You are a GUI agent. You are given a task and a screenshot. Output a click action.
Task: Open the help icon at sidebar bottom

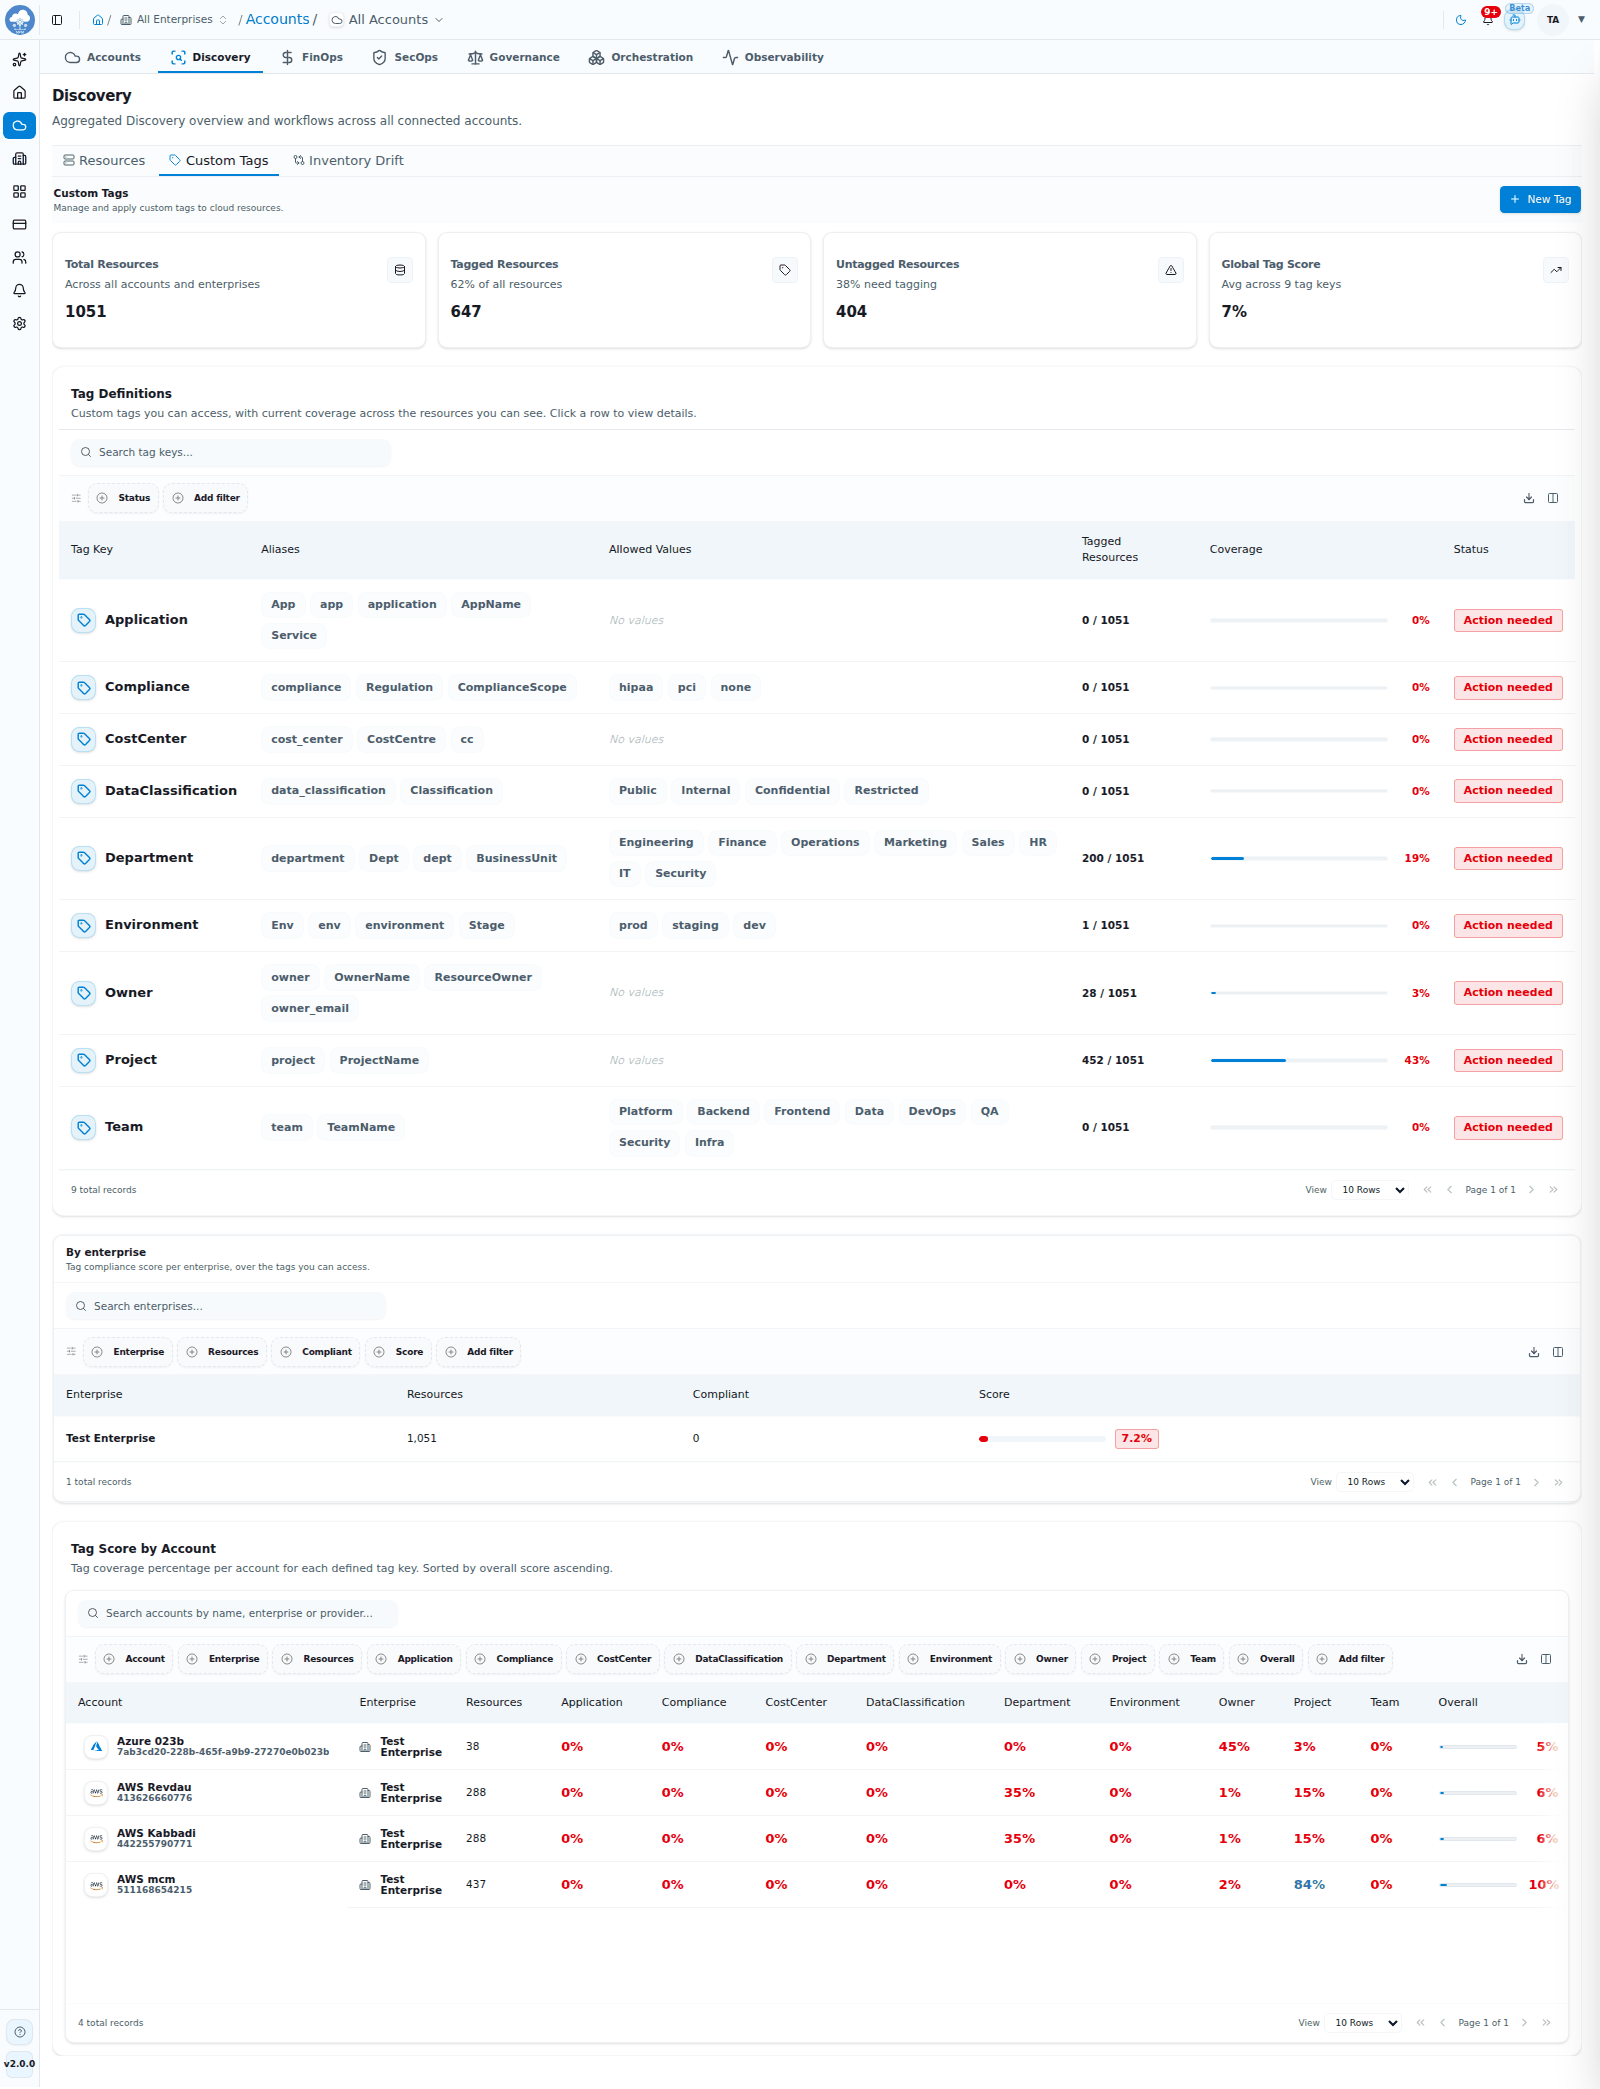coord(19,2032)
